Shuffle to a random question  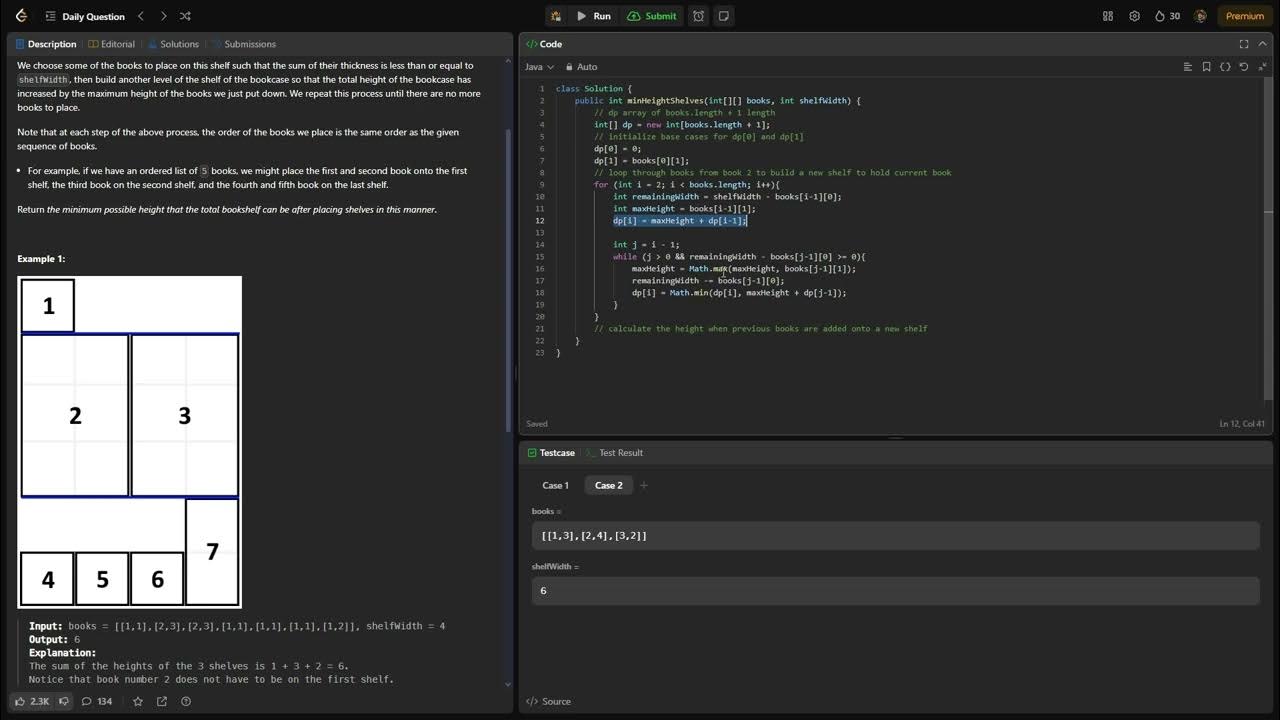[185, 16]
